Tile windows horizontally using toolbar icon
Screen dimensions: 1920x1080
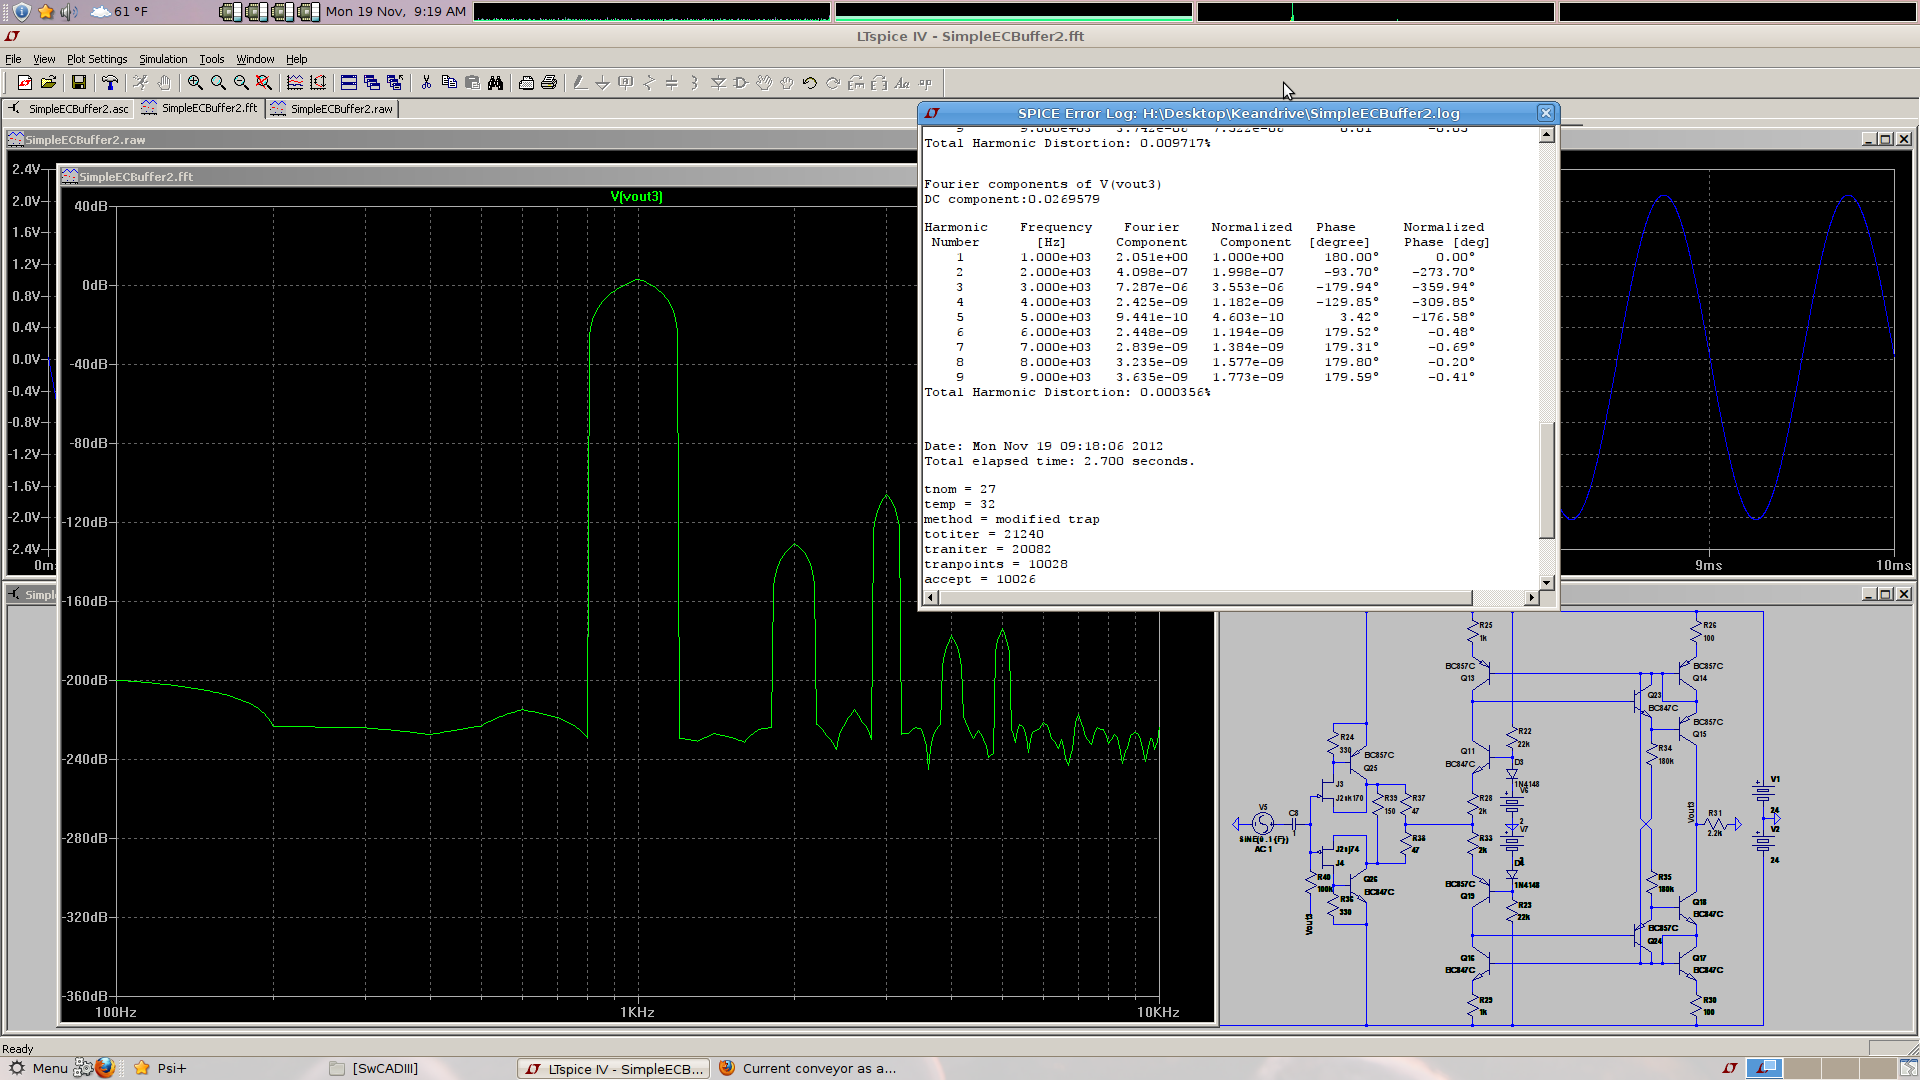pos(349,83)
